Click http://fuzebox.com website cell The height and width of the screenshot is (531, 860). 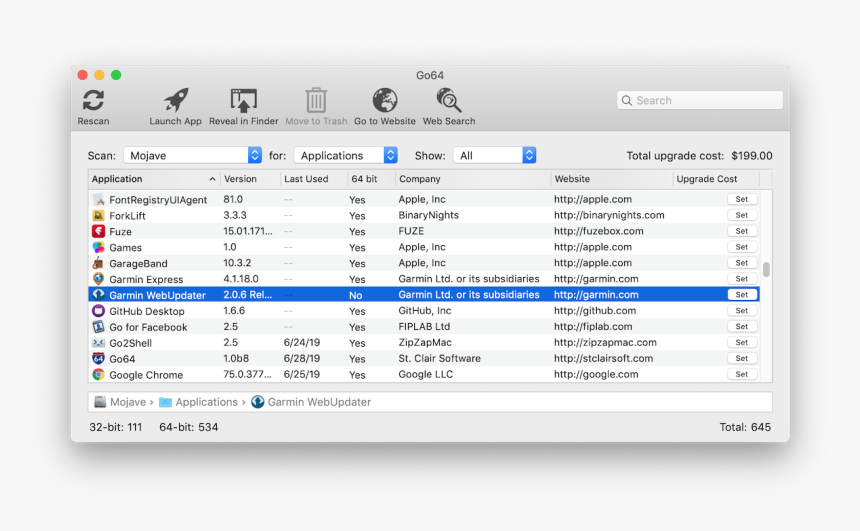(x=598, y=231)
